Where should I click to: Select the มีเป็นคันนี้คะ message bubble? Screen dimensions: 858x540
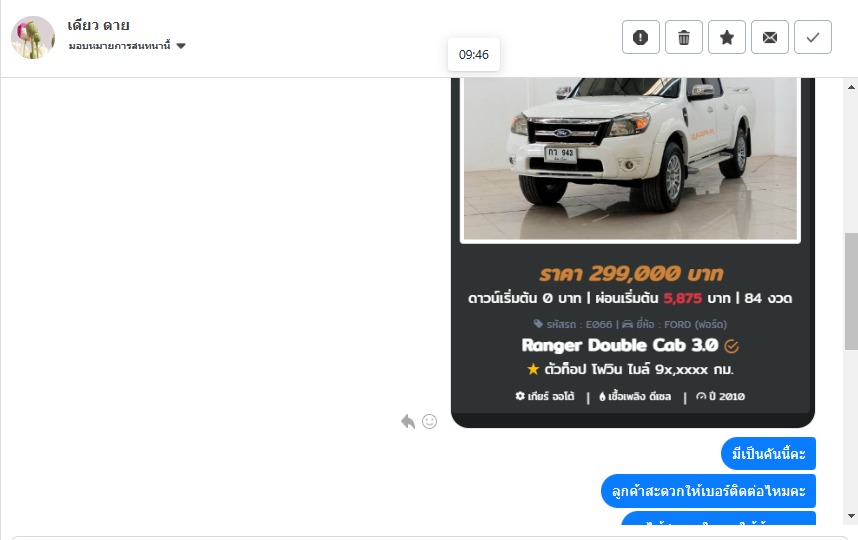(x=768, y=454)
